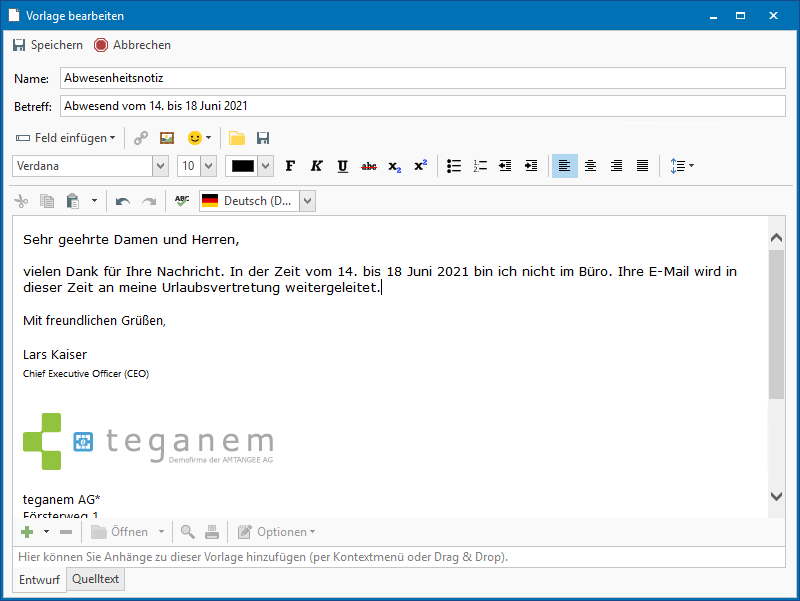Click the editor scrollbar up arrow

[776, 237]
